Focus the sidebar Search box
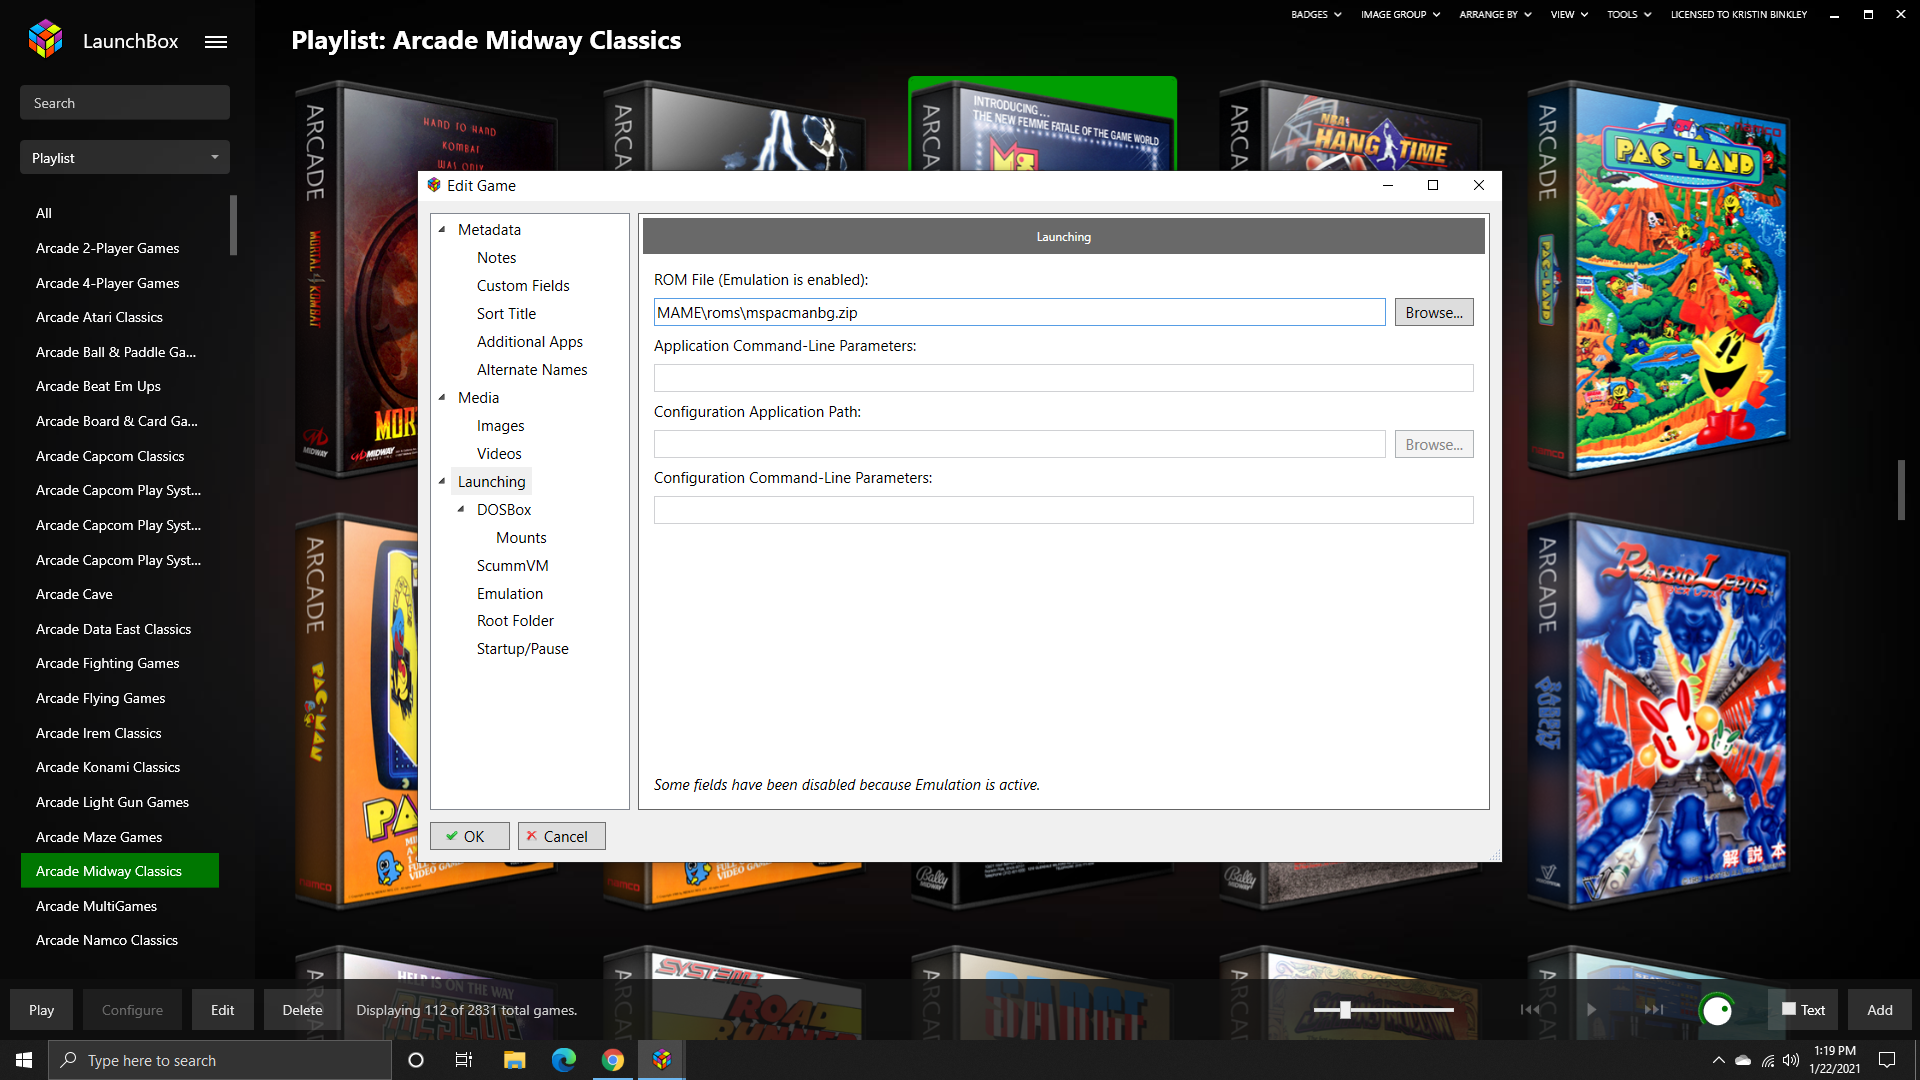Screen dimensions: 1920x1080 point(125,103)
